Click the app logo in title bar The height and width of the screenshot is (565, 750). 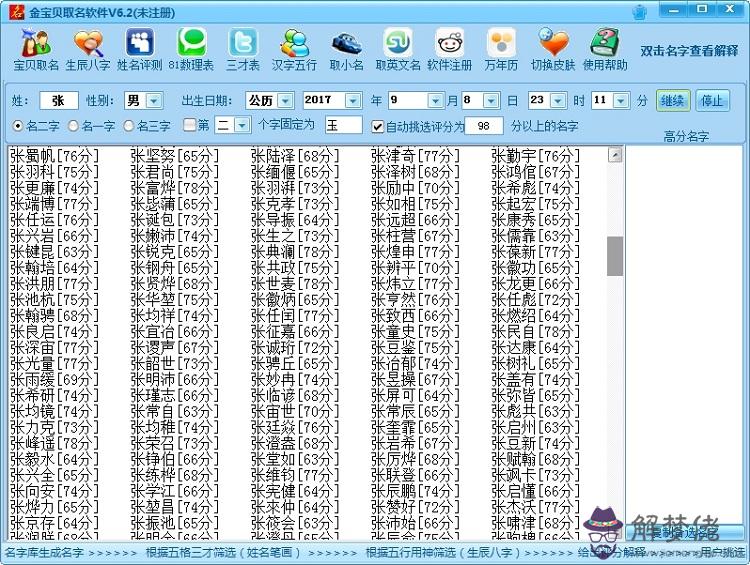[x=17, y=12]
